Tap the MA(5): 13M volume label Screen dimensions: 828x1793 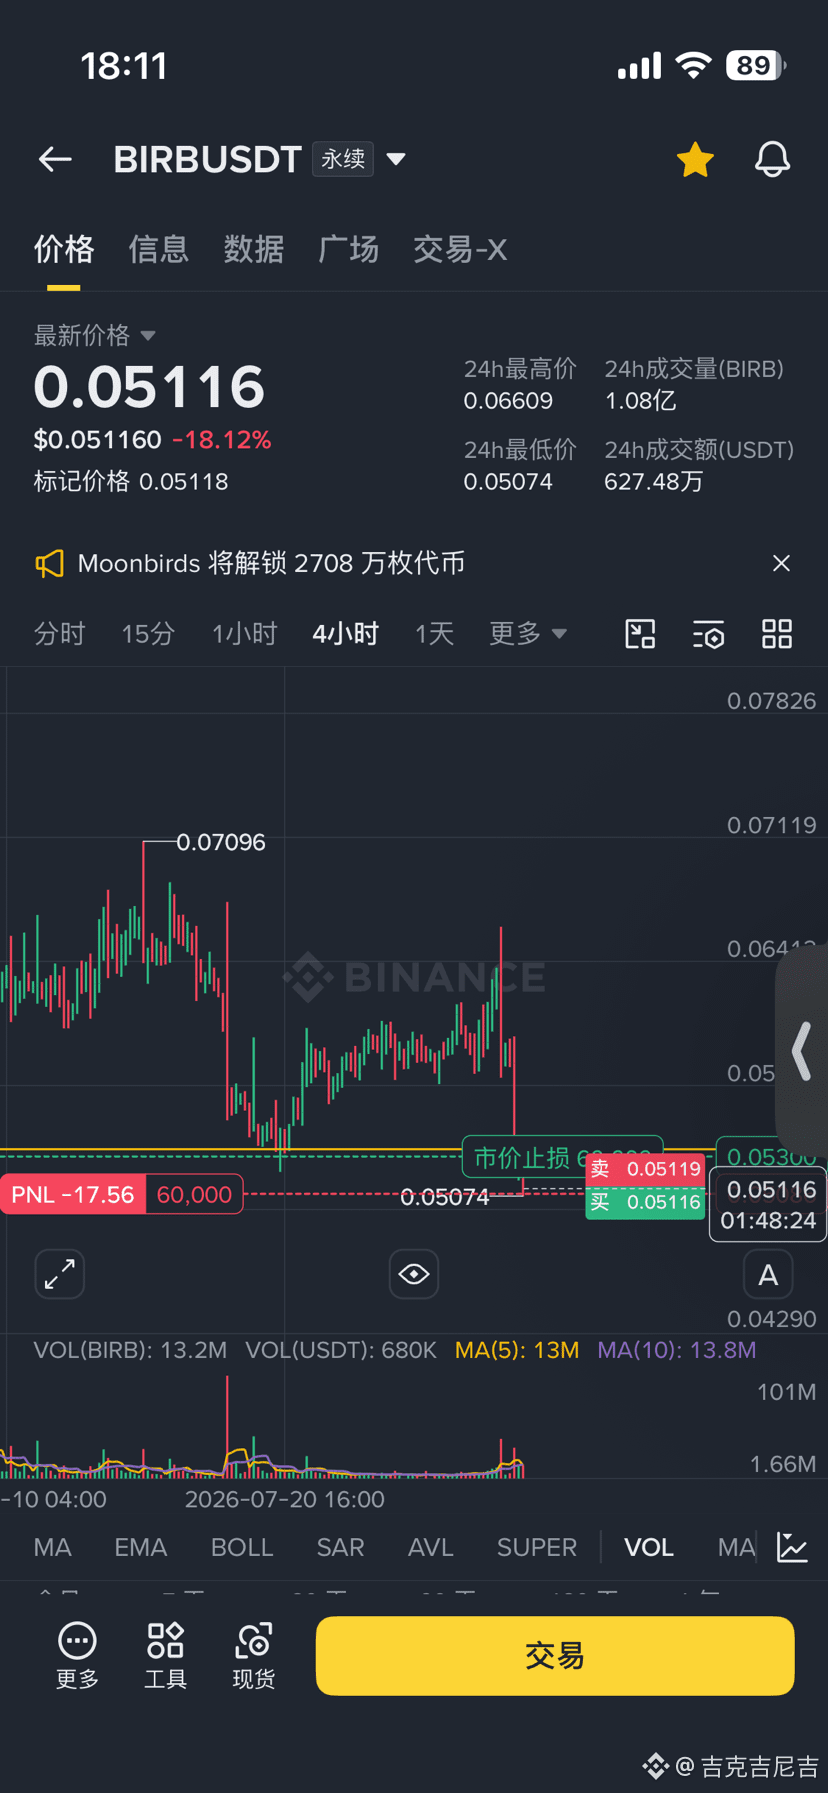pos(517,1350)
